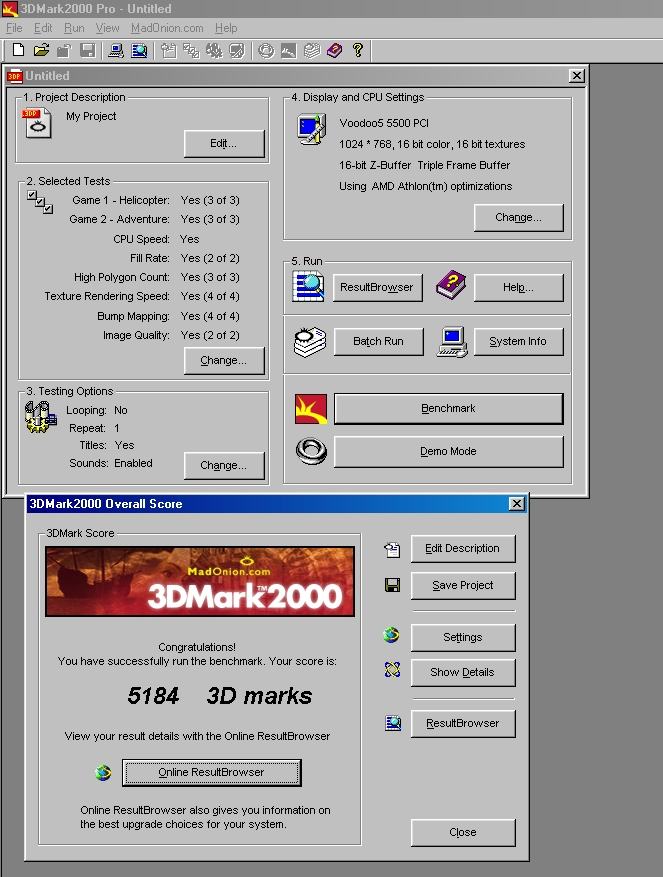663x877 pixels.
Task: Click the New project toolbar icon
Action: (x=18, y=50)
